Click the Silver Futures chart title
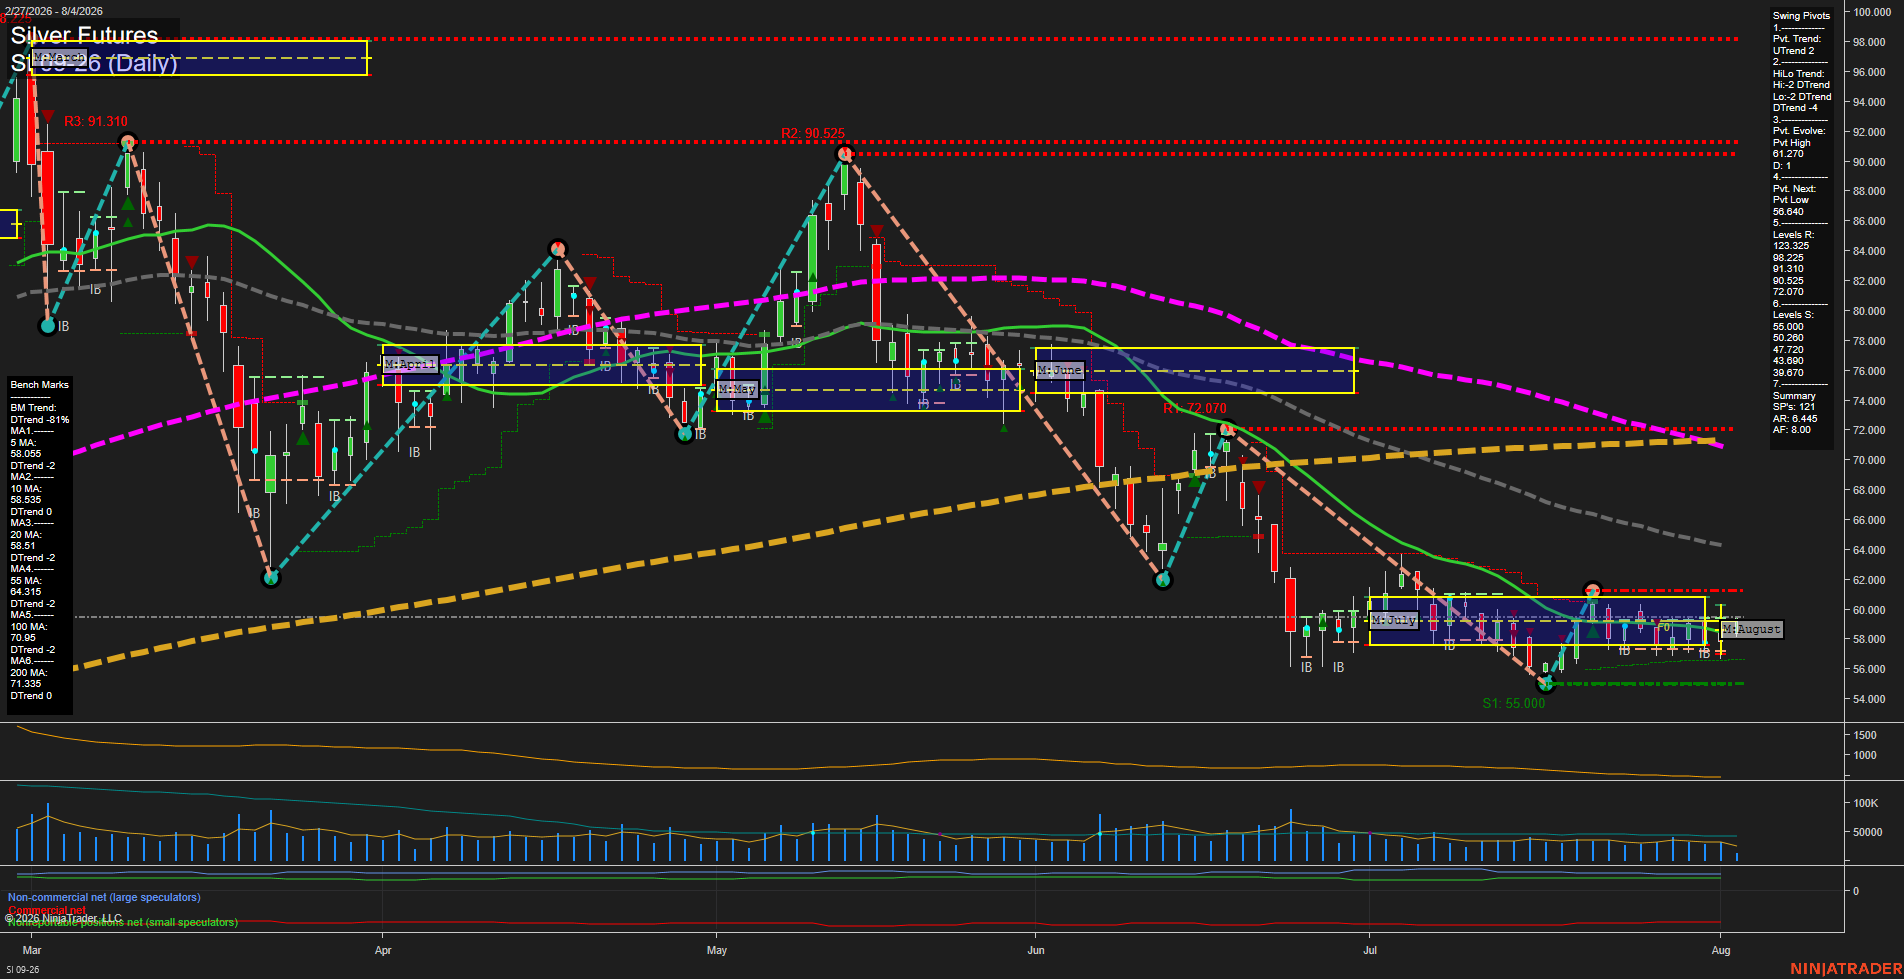Screen dimensions: 1904x979 point(84,36)
